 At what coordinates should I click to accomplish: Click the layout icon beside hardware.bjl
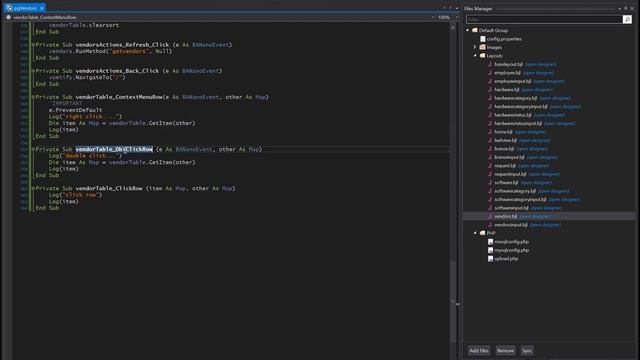tap(490, 89)
